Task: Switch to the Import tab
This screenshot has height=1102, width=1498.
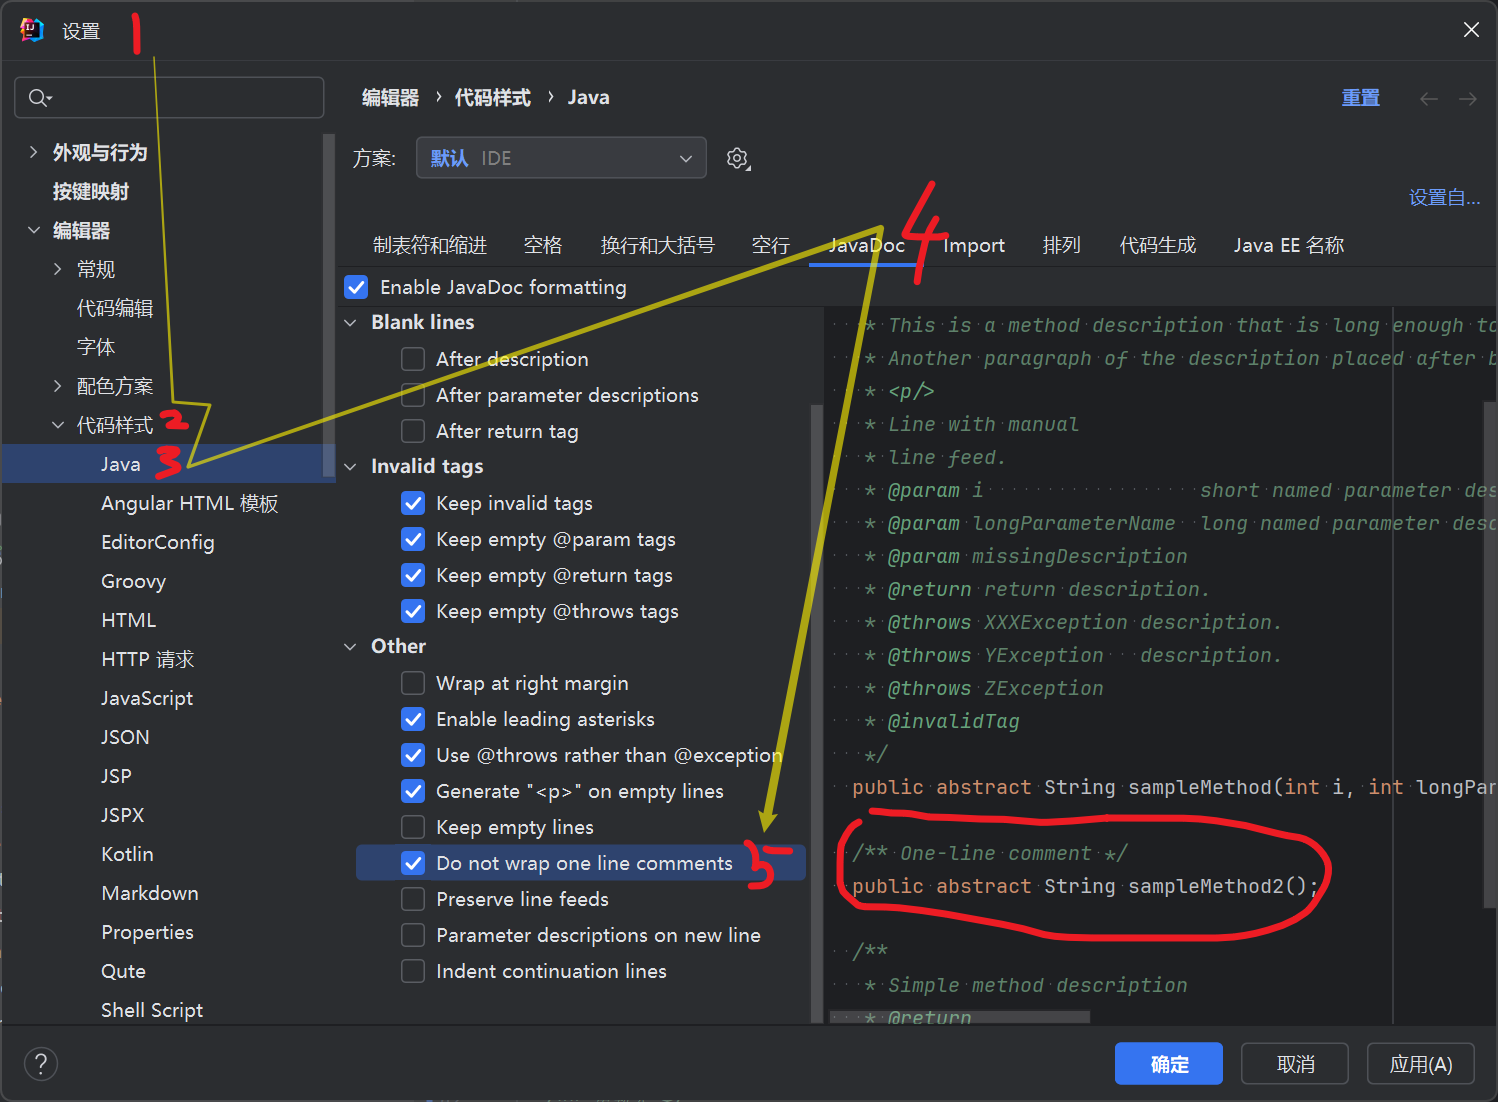Action: (x=973, y=245)
